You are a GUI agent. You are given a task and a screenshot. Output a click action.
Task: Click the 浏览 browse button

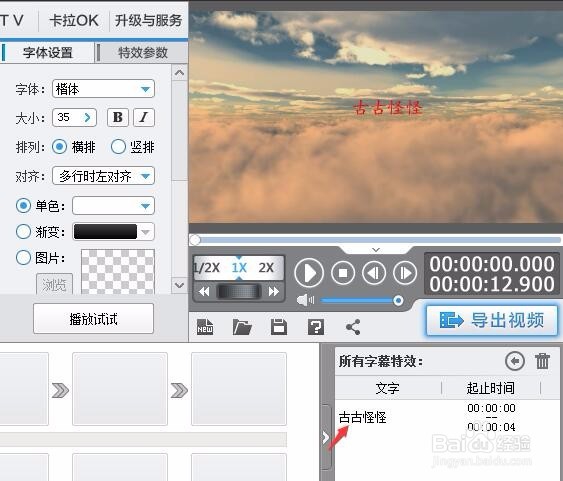point(54,285)
